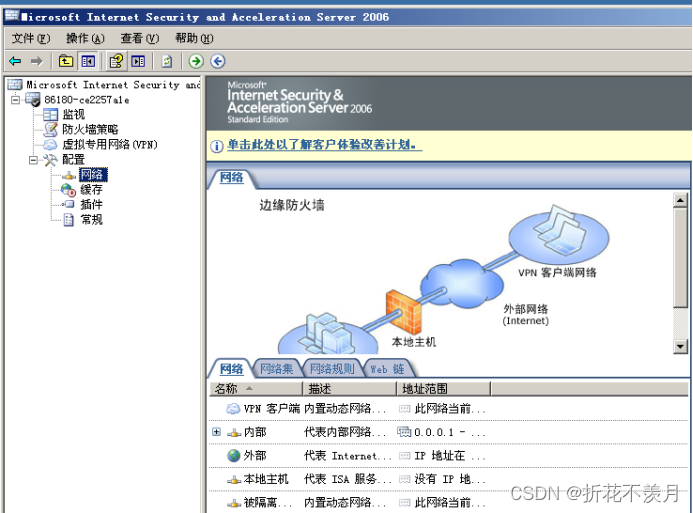The height and width of the screenshot is (513, 693).
Task: Click the 配置 tools icon
Action: pos(50,160)
